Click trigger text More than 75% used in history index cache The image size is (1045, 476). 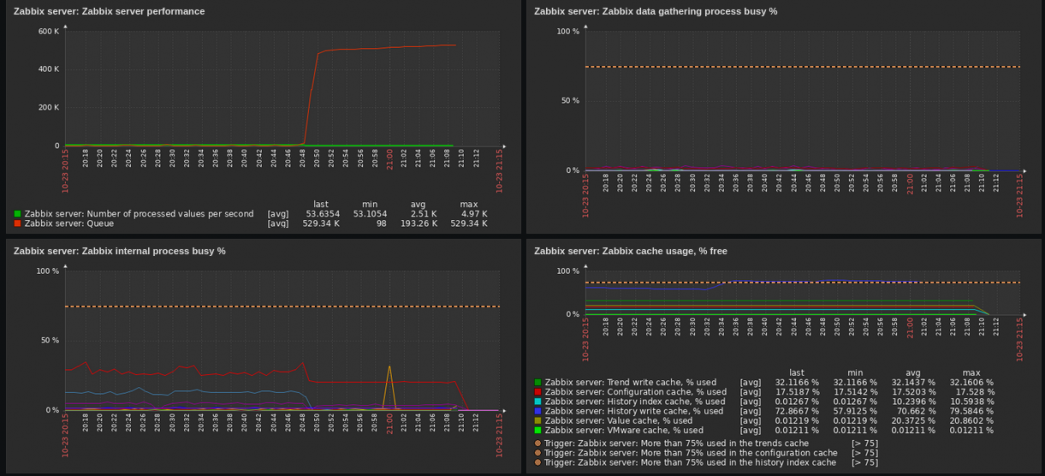pyautogui.click(x=690, y=462)
